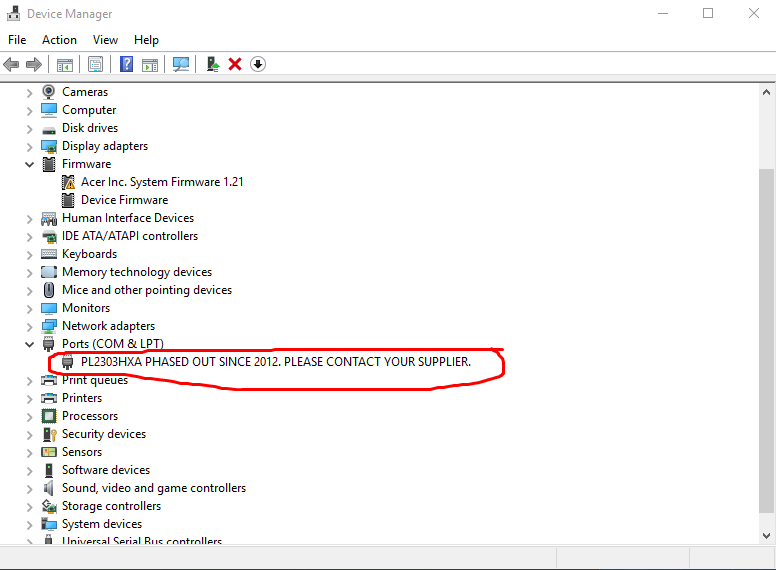Click the Keyboards icon
The width and height of the screenshot is (776, 570).
tap(49, 254)
